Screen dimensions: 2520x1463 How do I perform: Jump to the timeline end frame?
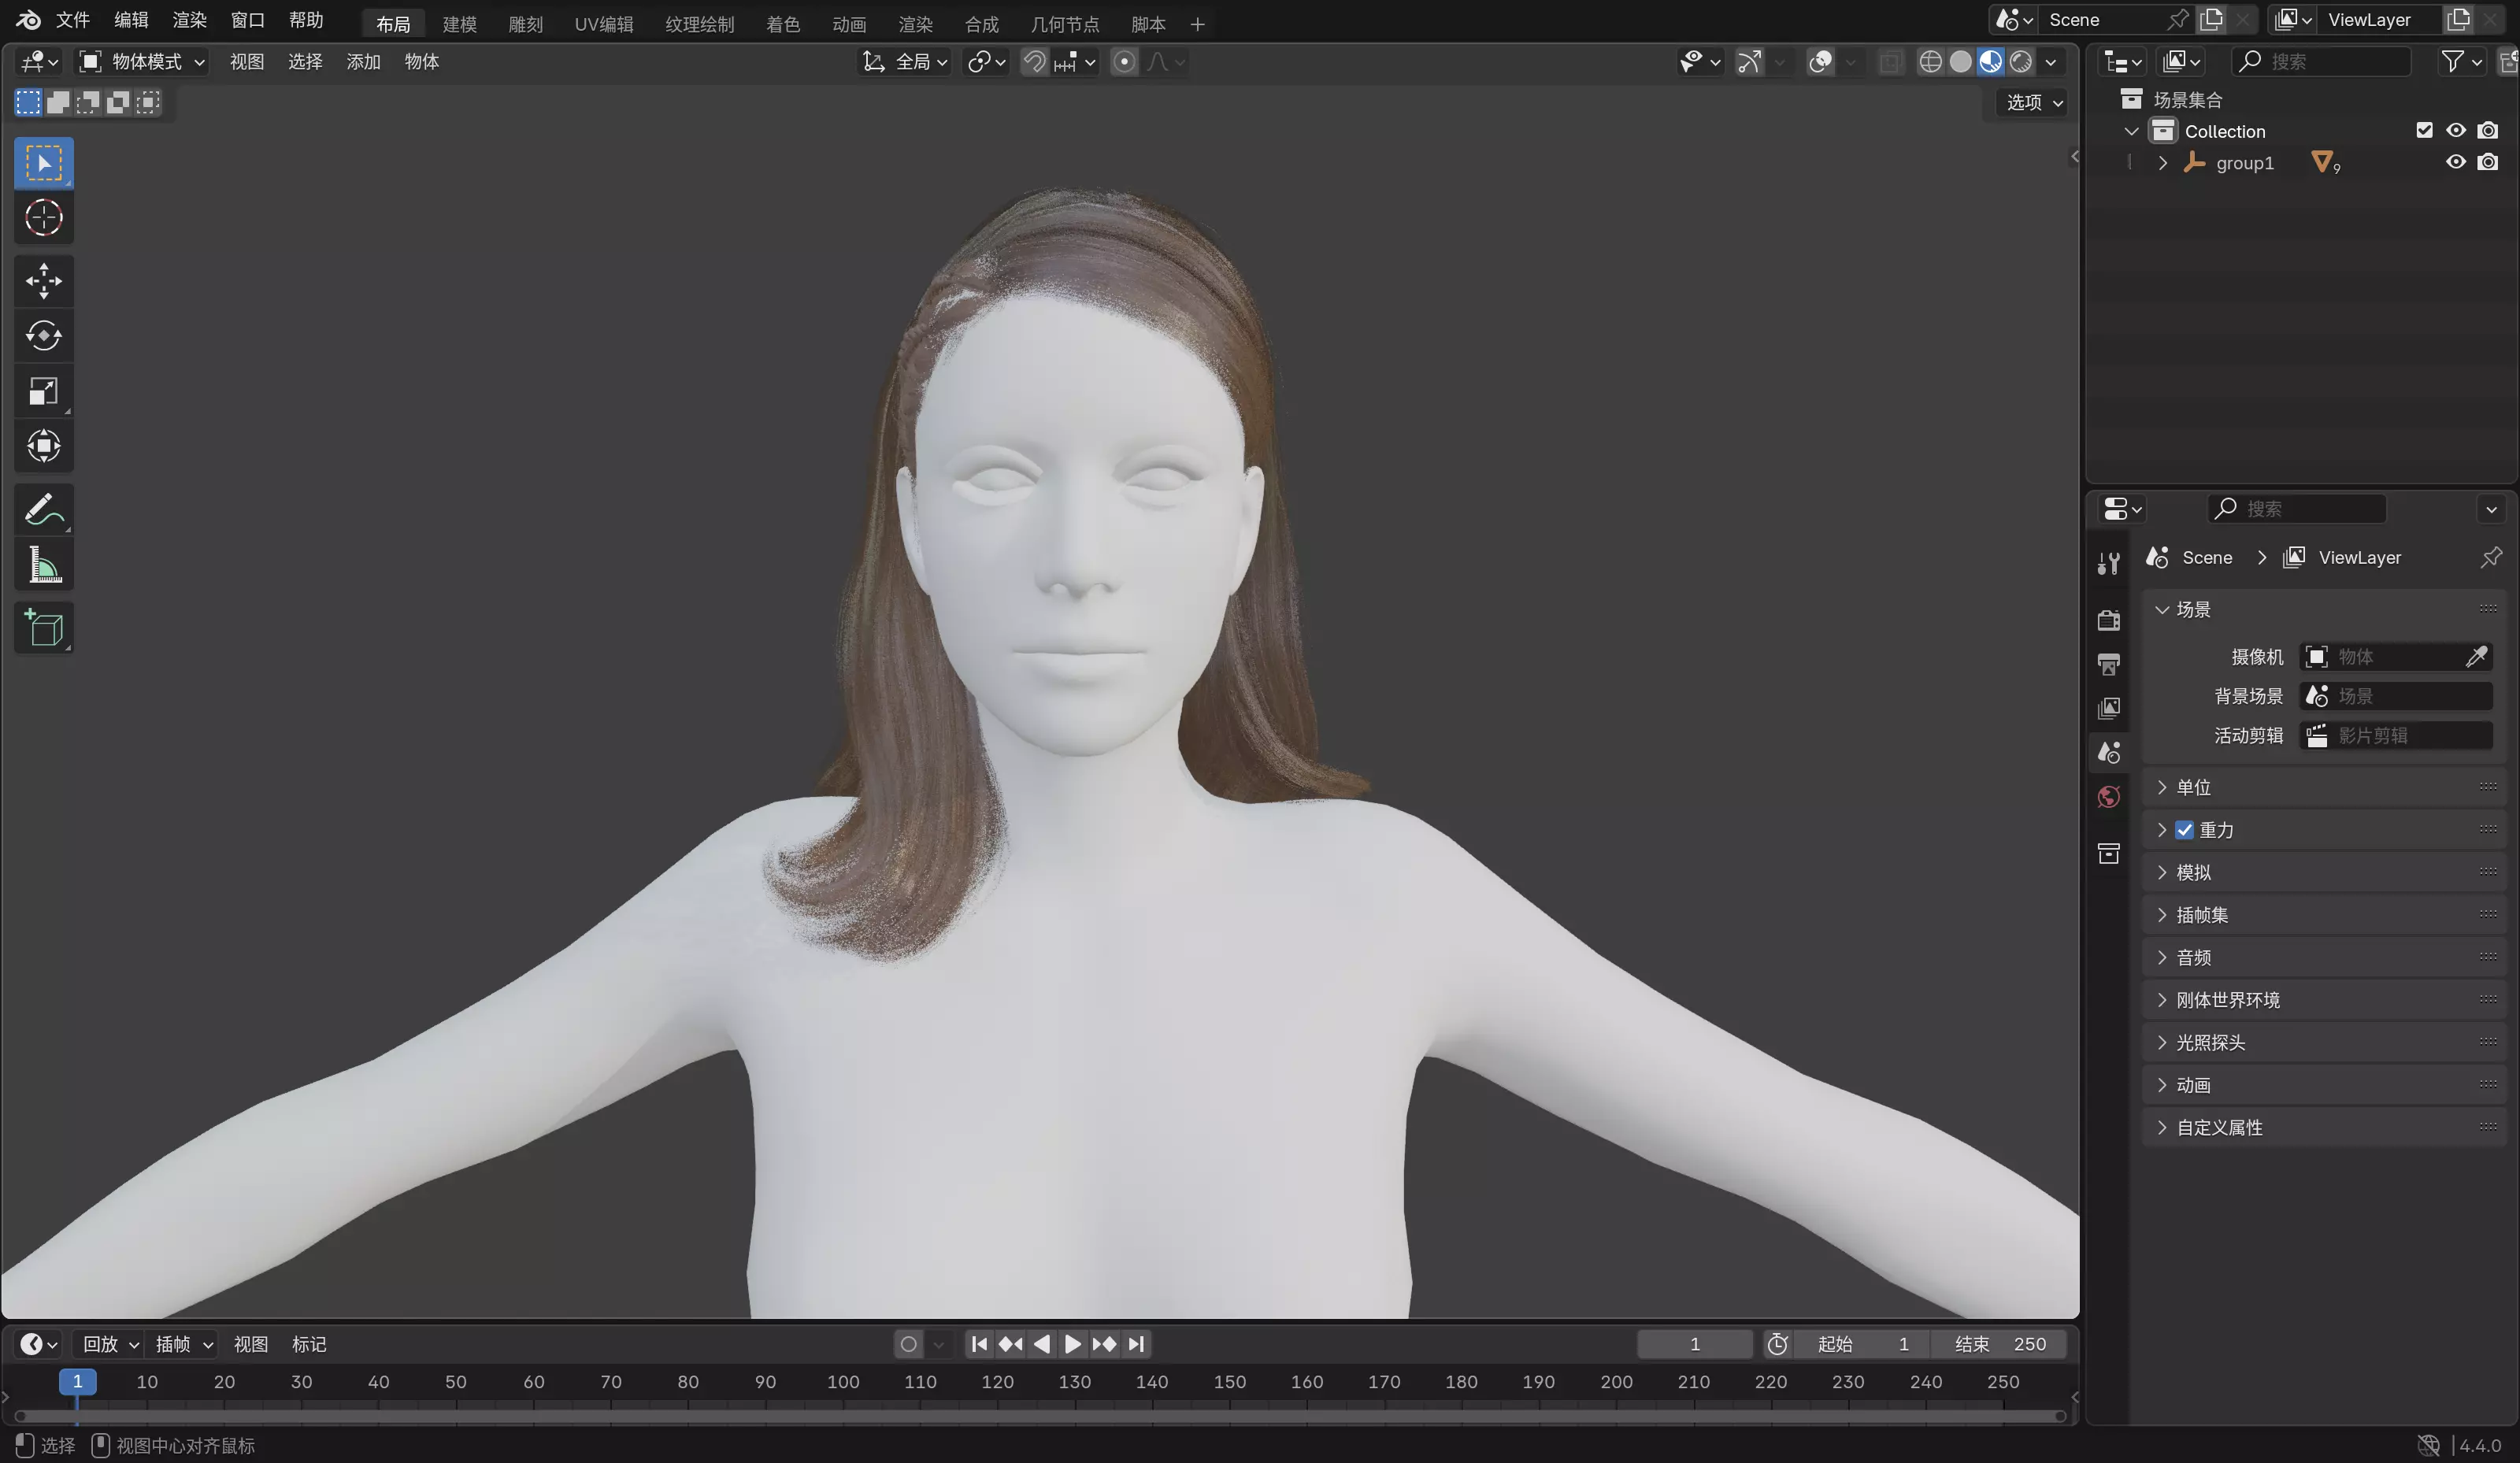point(1136,1344)
